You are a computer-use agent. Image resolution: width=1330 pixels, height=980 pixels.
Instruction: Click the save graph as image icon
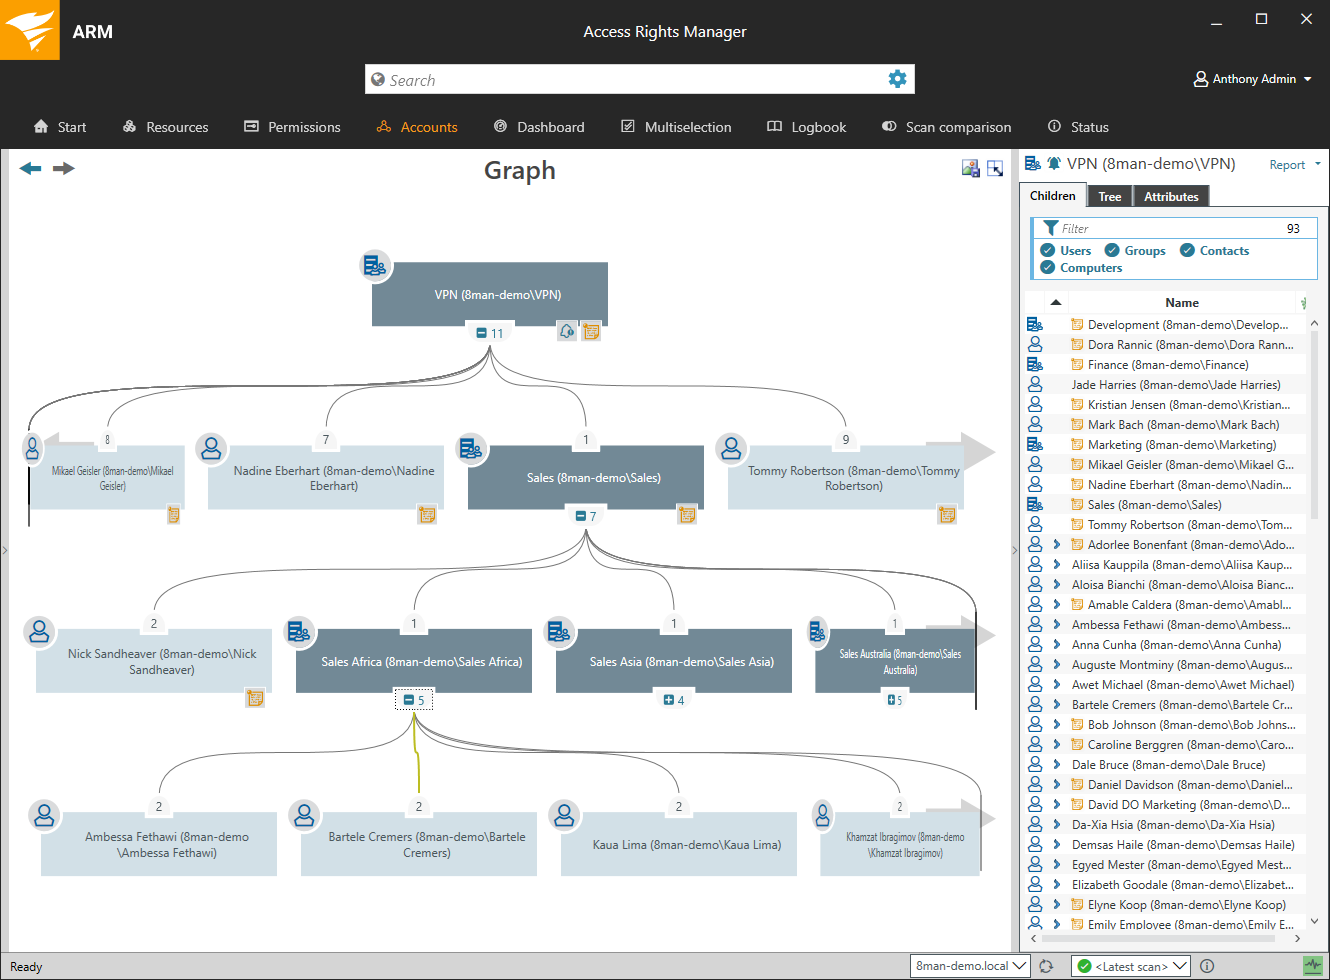point(970,168)
